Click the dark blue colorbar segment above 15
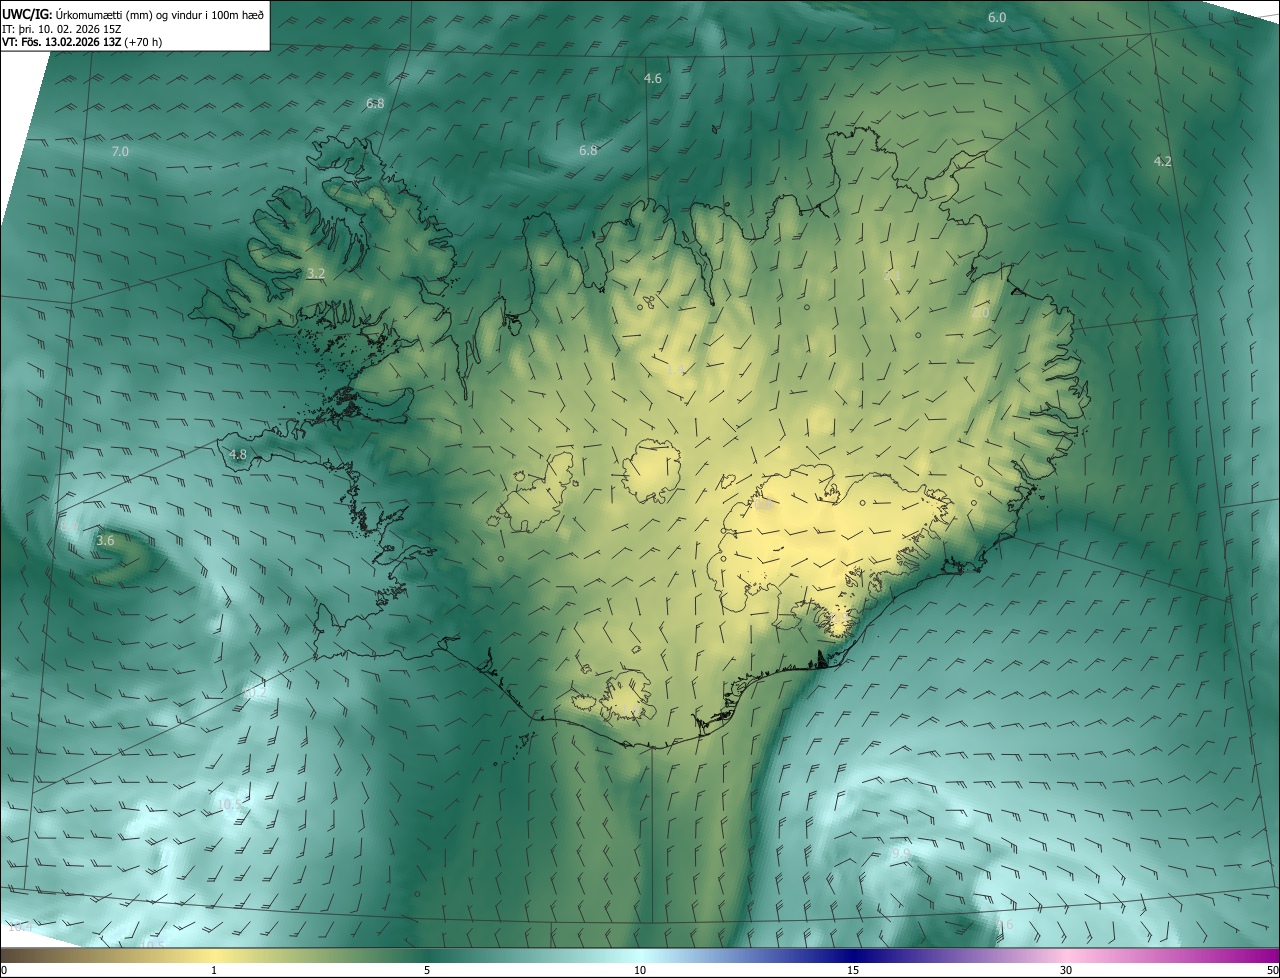The width and height of the screenshot is (1280, 978). point(853,955)
